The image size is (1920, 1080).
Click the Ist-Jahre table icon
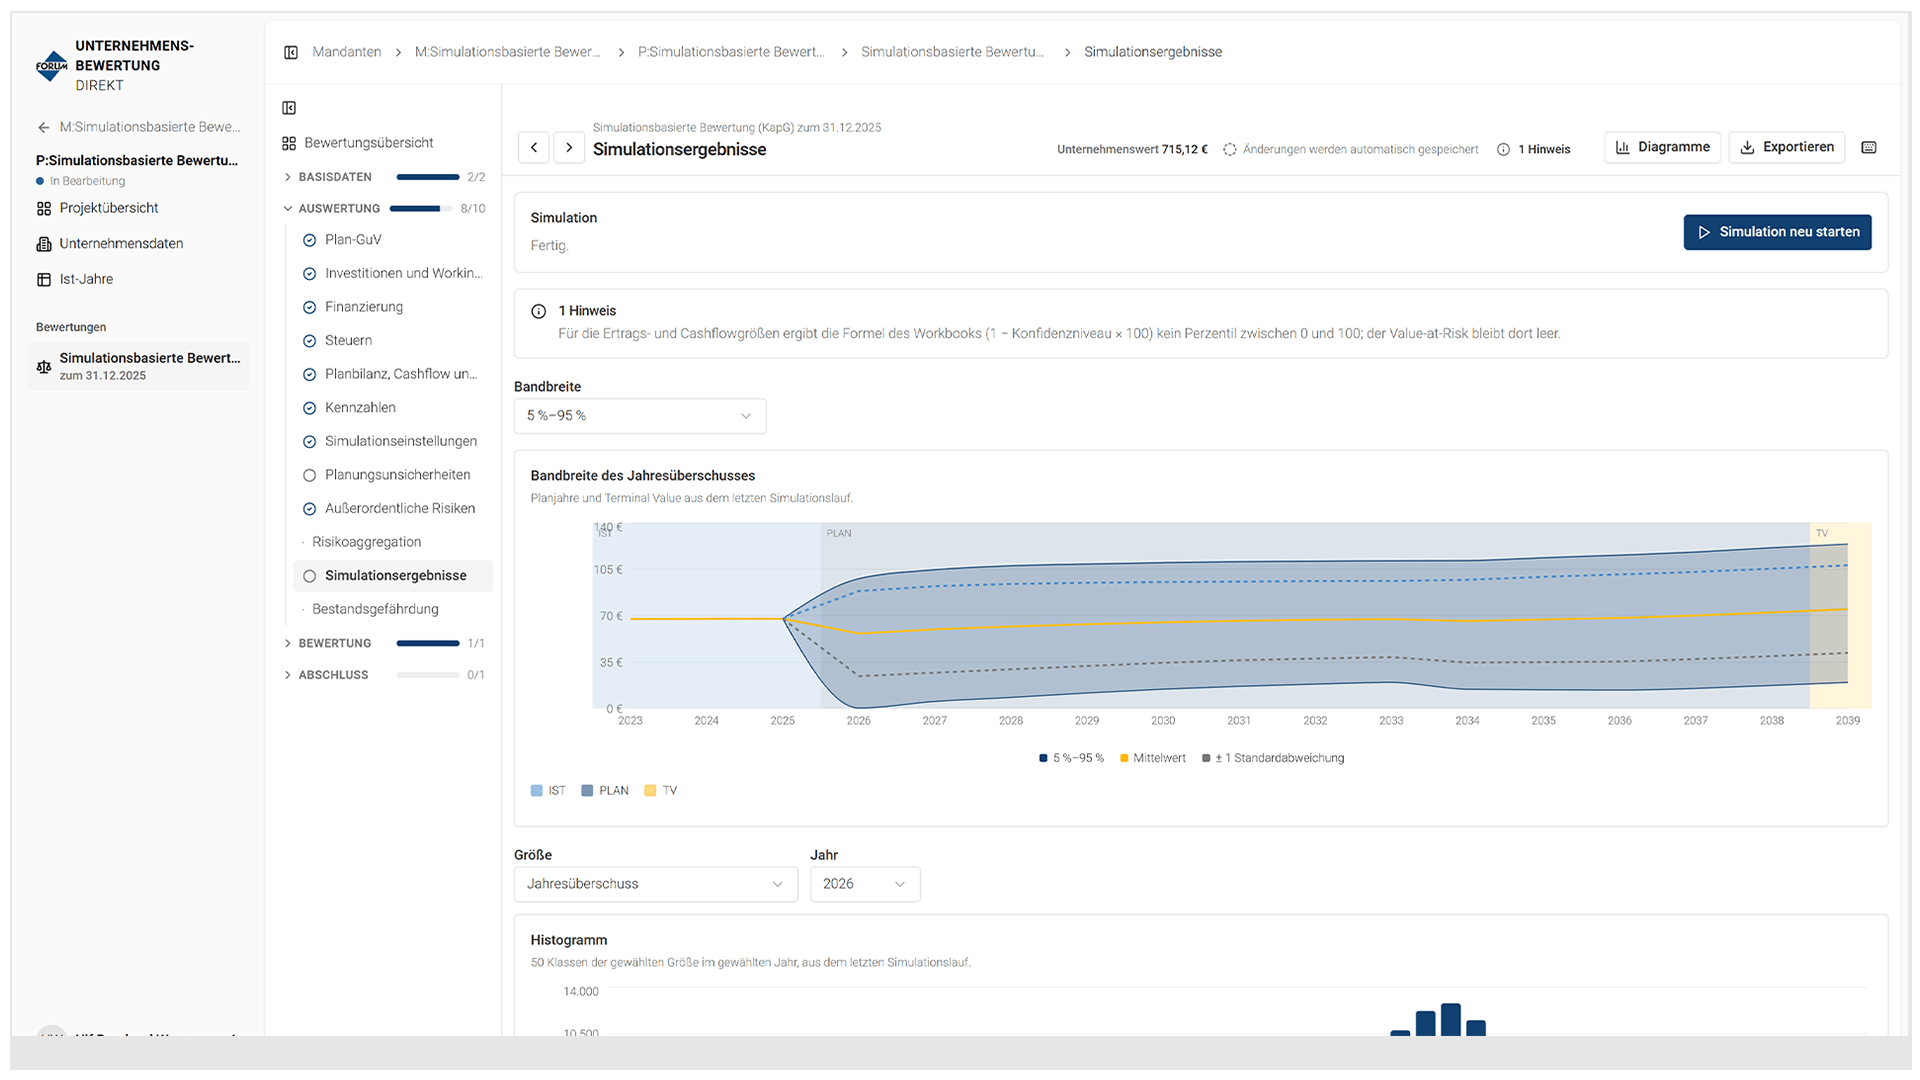click(44, 280)
